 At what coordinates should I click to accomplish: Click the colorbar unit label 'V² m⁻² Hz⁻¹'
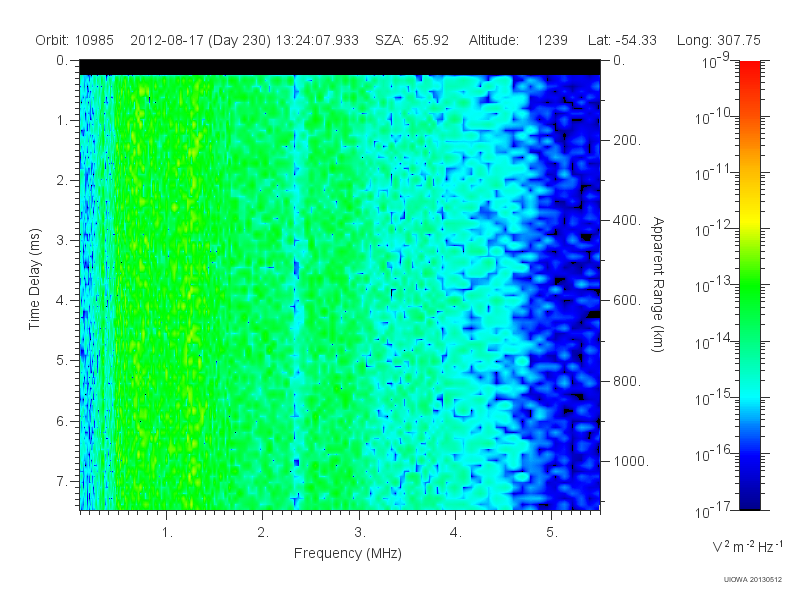tap(748, 546)
